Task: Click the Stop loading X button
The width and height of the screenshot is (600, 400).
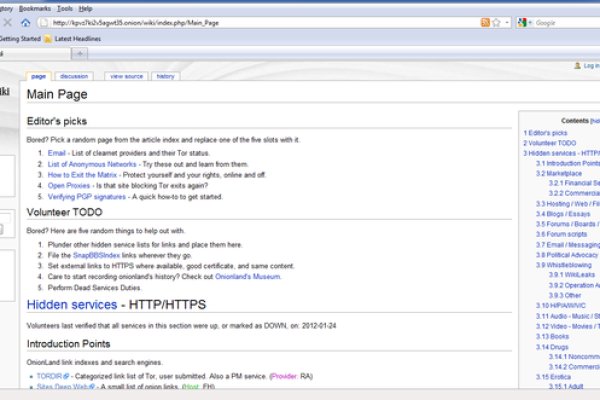Action: point(7,23)
